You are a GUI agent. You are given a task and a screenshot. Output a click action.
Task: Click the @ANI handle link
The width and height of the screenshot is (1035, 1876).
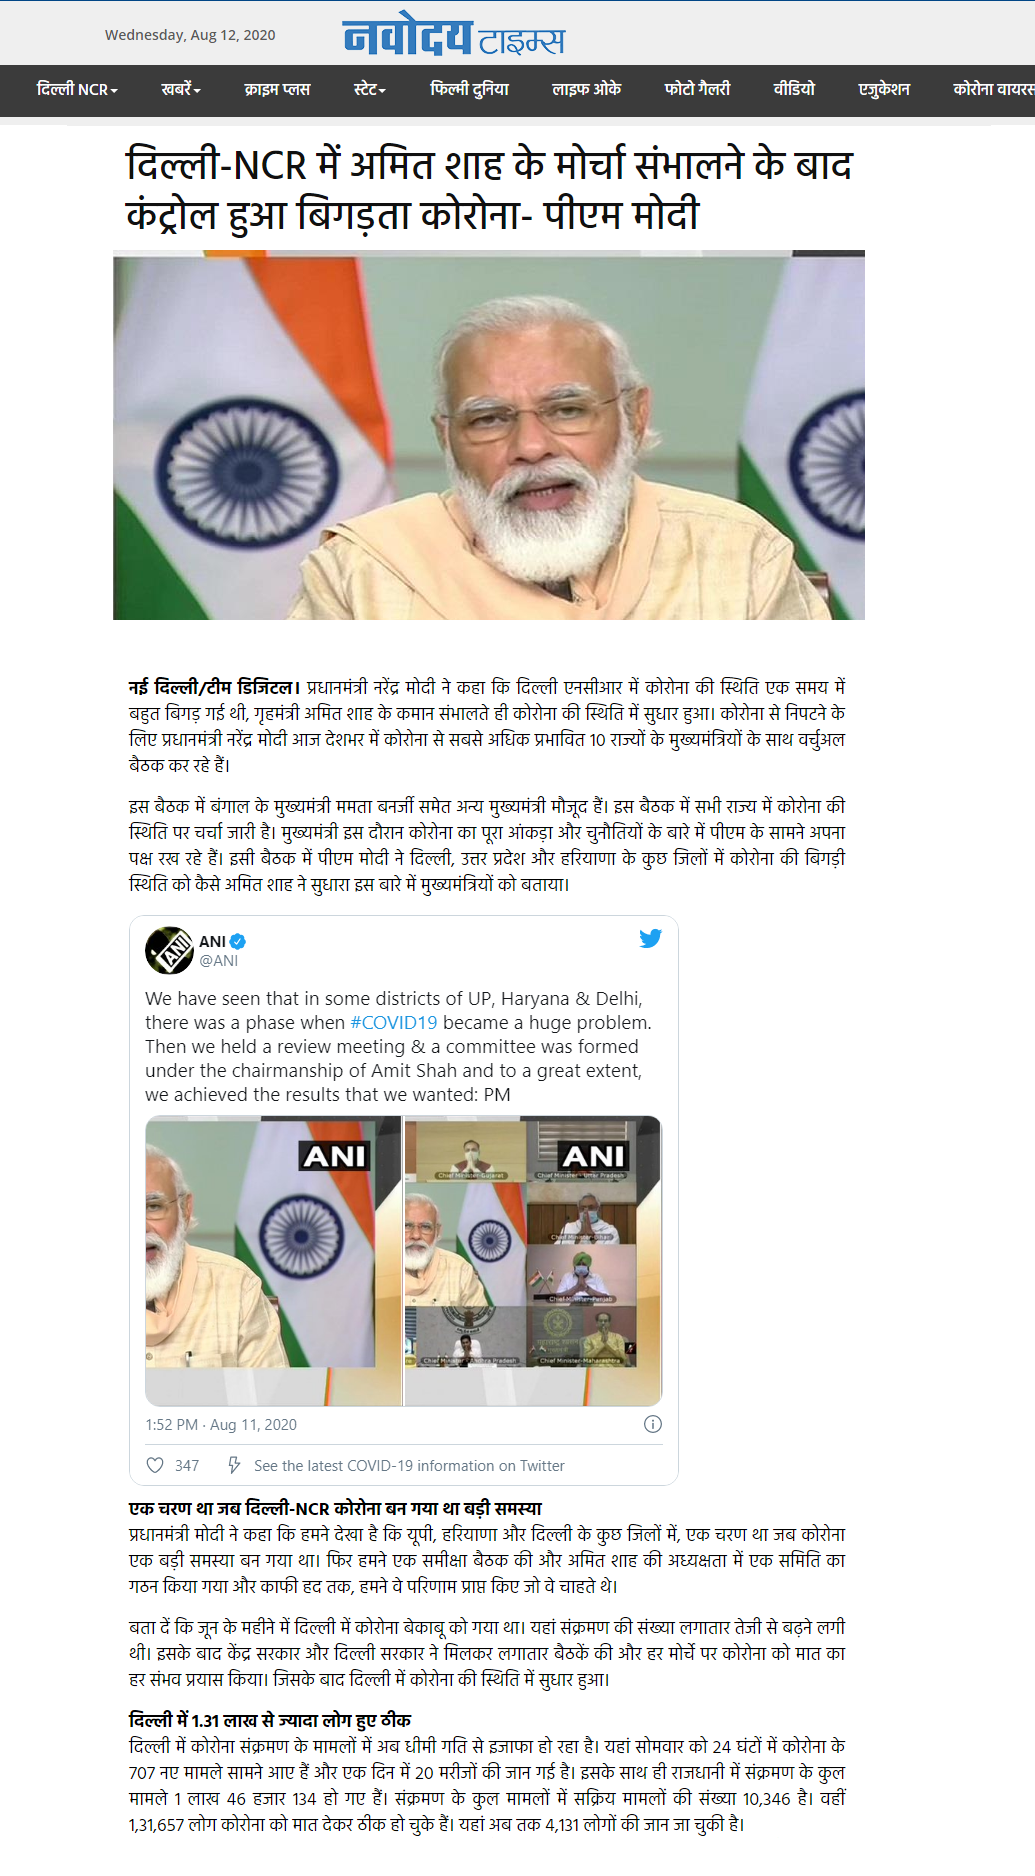pyautogui.click(x=219, y=960)
